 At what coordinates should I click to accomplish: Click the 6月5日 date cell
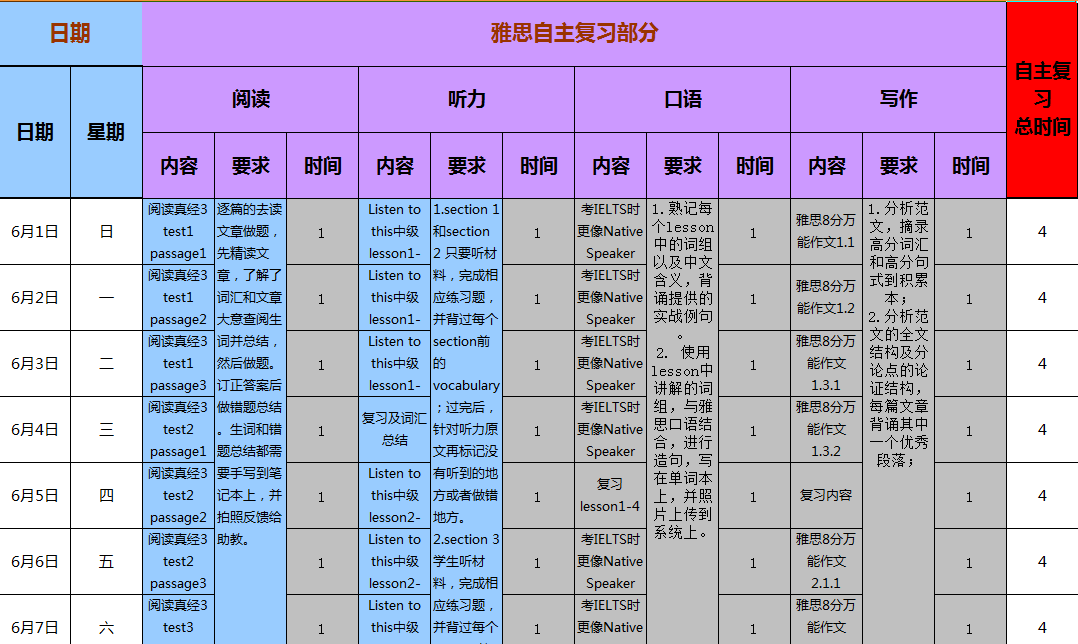click(x=35, y=496)
